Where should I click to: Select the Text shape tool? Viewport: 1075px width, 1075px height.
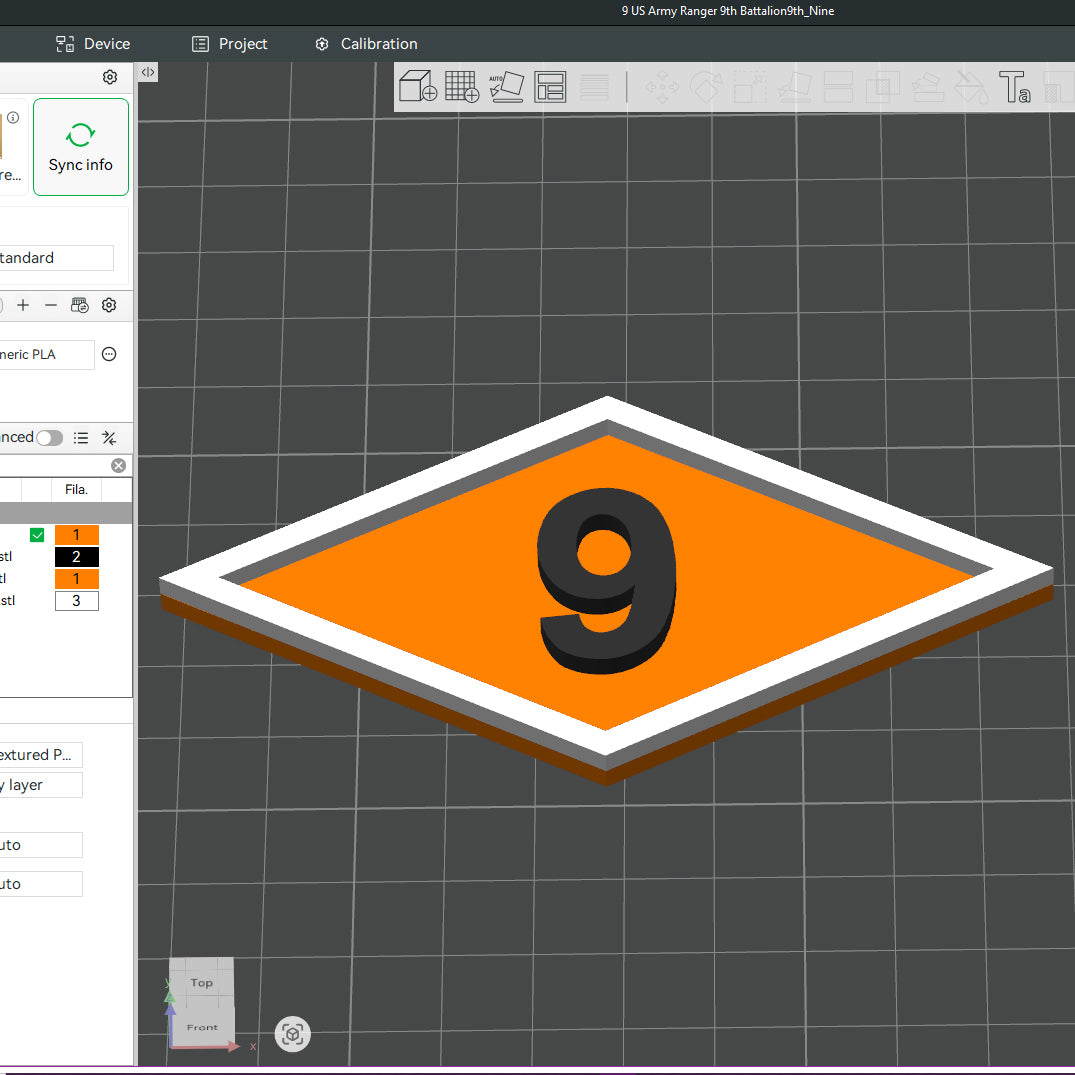point(1014,87)
